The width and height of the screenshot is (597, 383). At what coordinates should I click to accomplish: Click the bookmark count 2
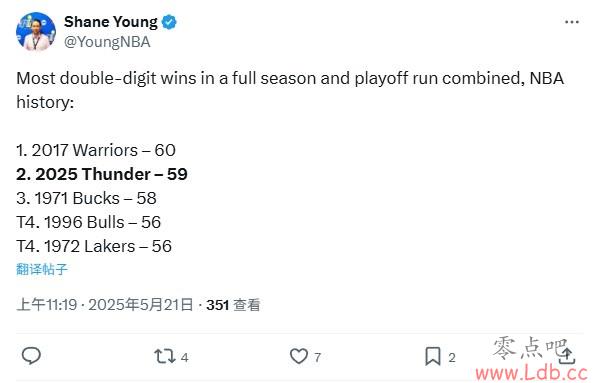452,357
